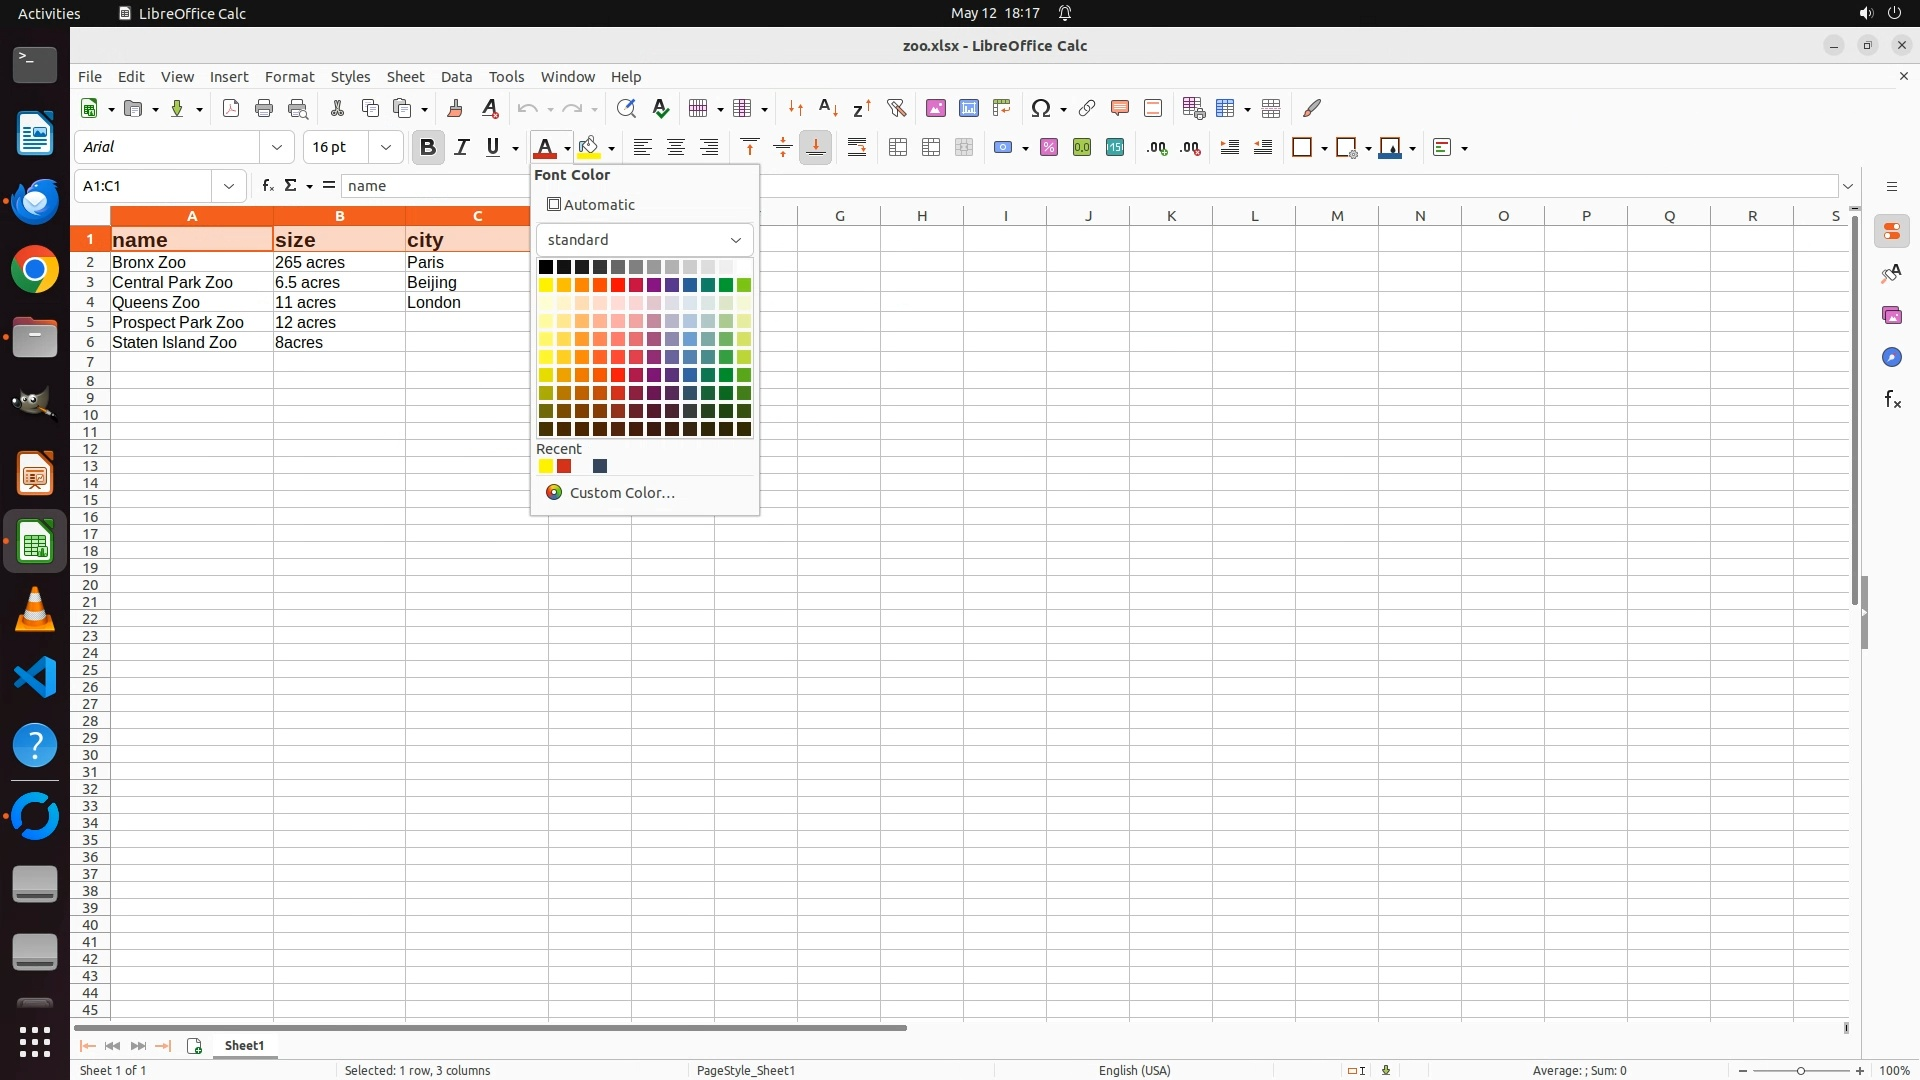Click the Insert Special Character icon
Screen dimensions: 1920x1080
point(1041,108)
